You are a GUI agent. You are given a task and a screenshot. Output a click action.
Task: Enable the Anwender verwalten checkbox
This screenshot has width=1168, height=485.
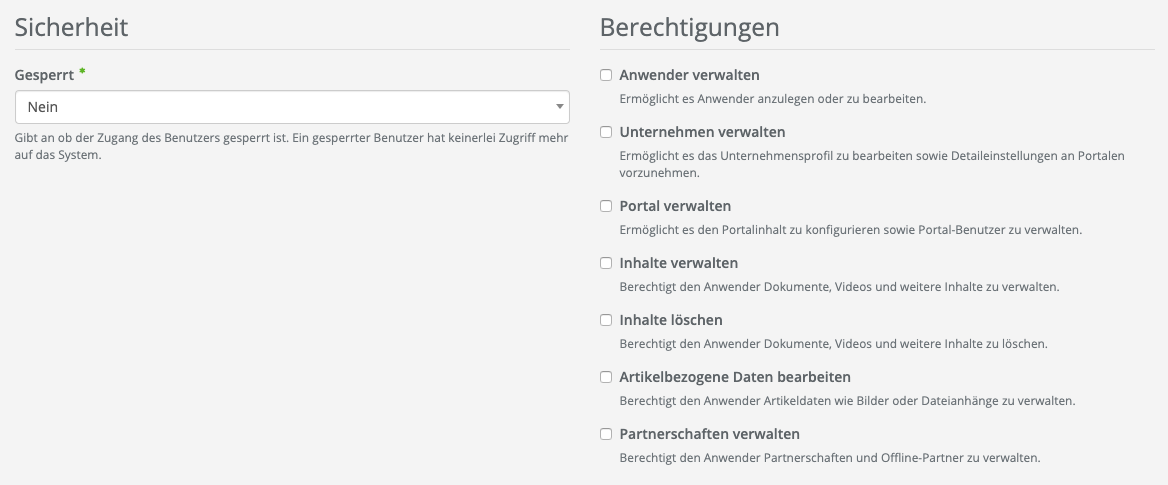[606, 75]
